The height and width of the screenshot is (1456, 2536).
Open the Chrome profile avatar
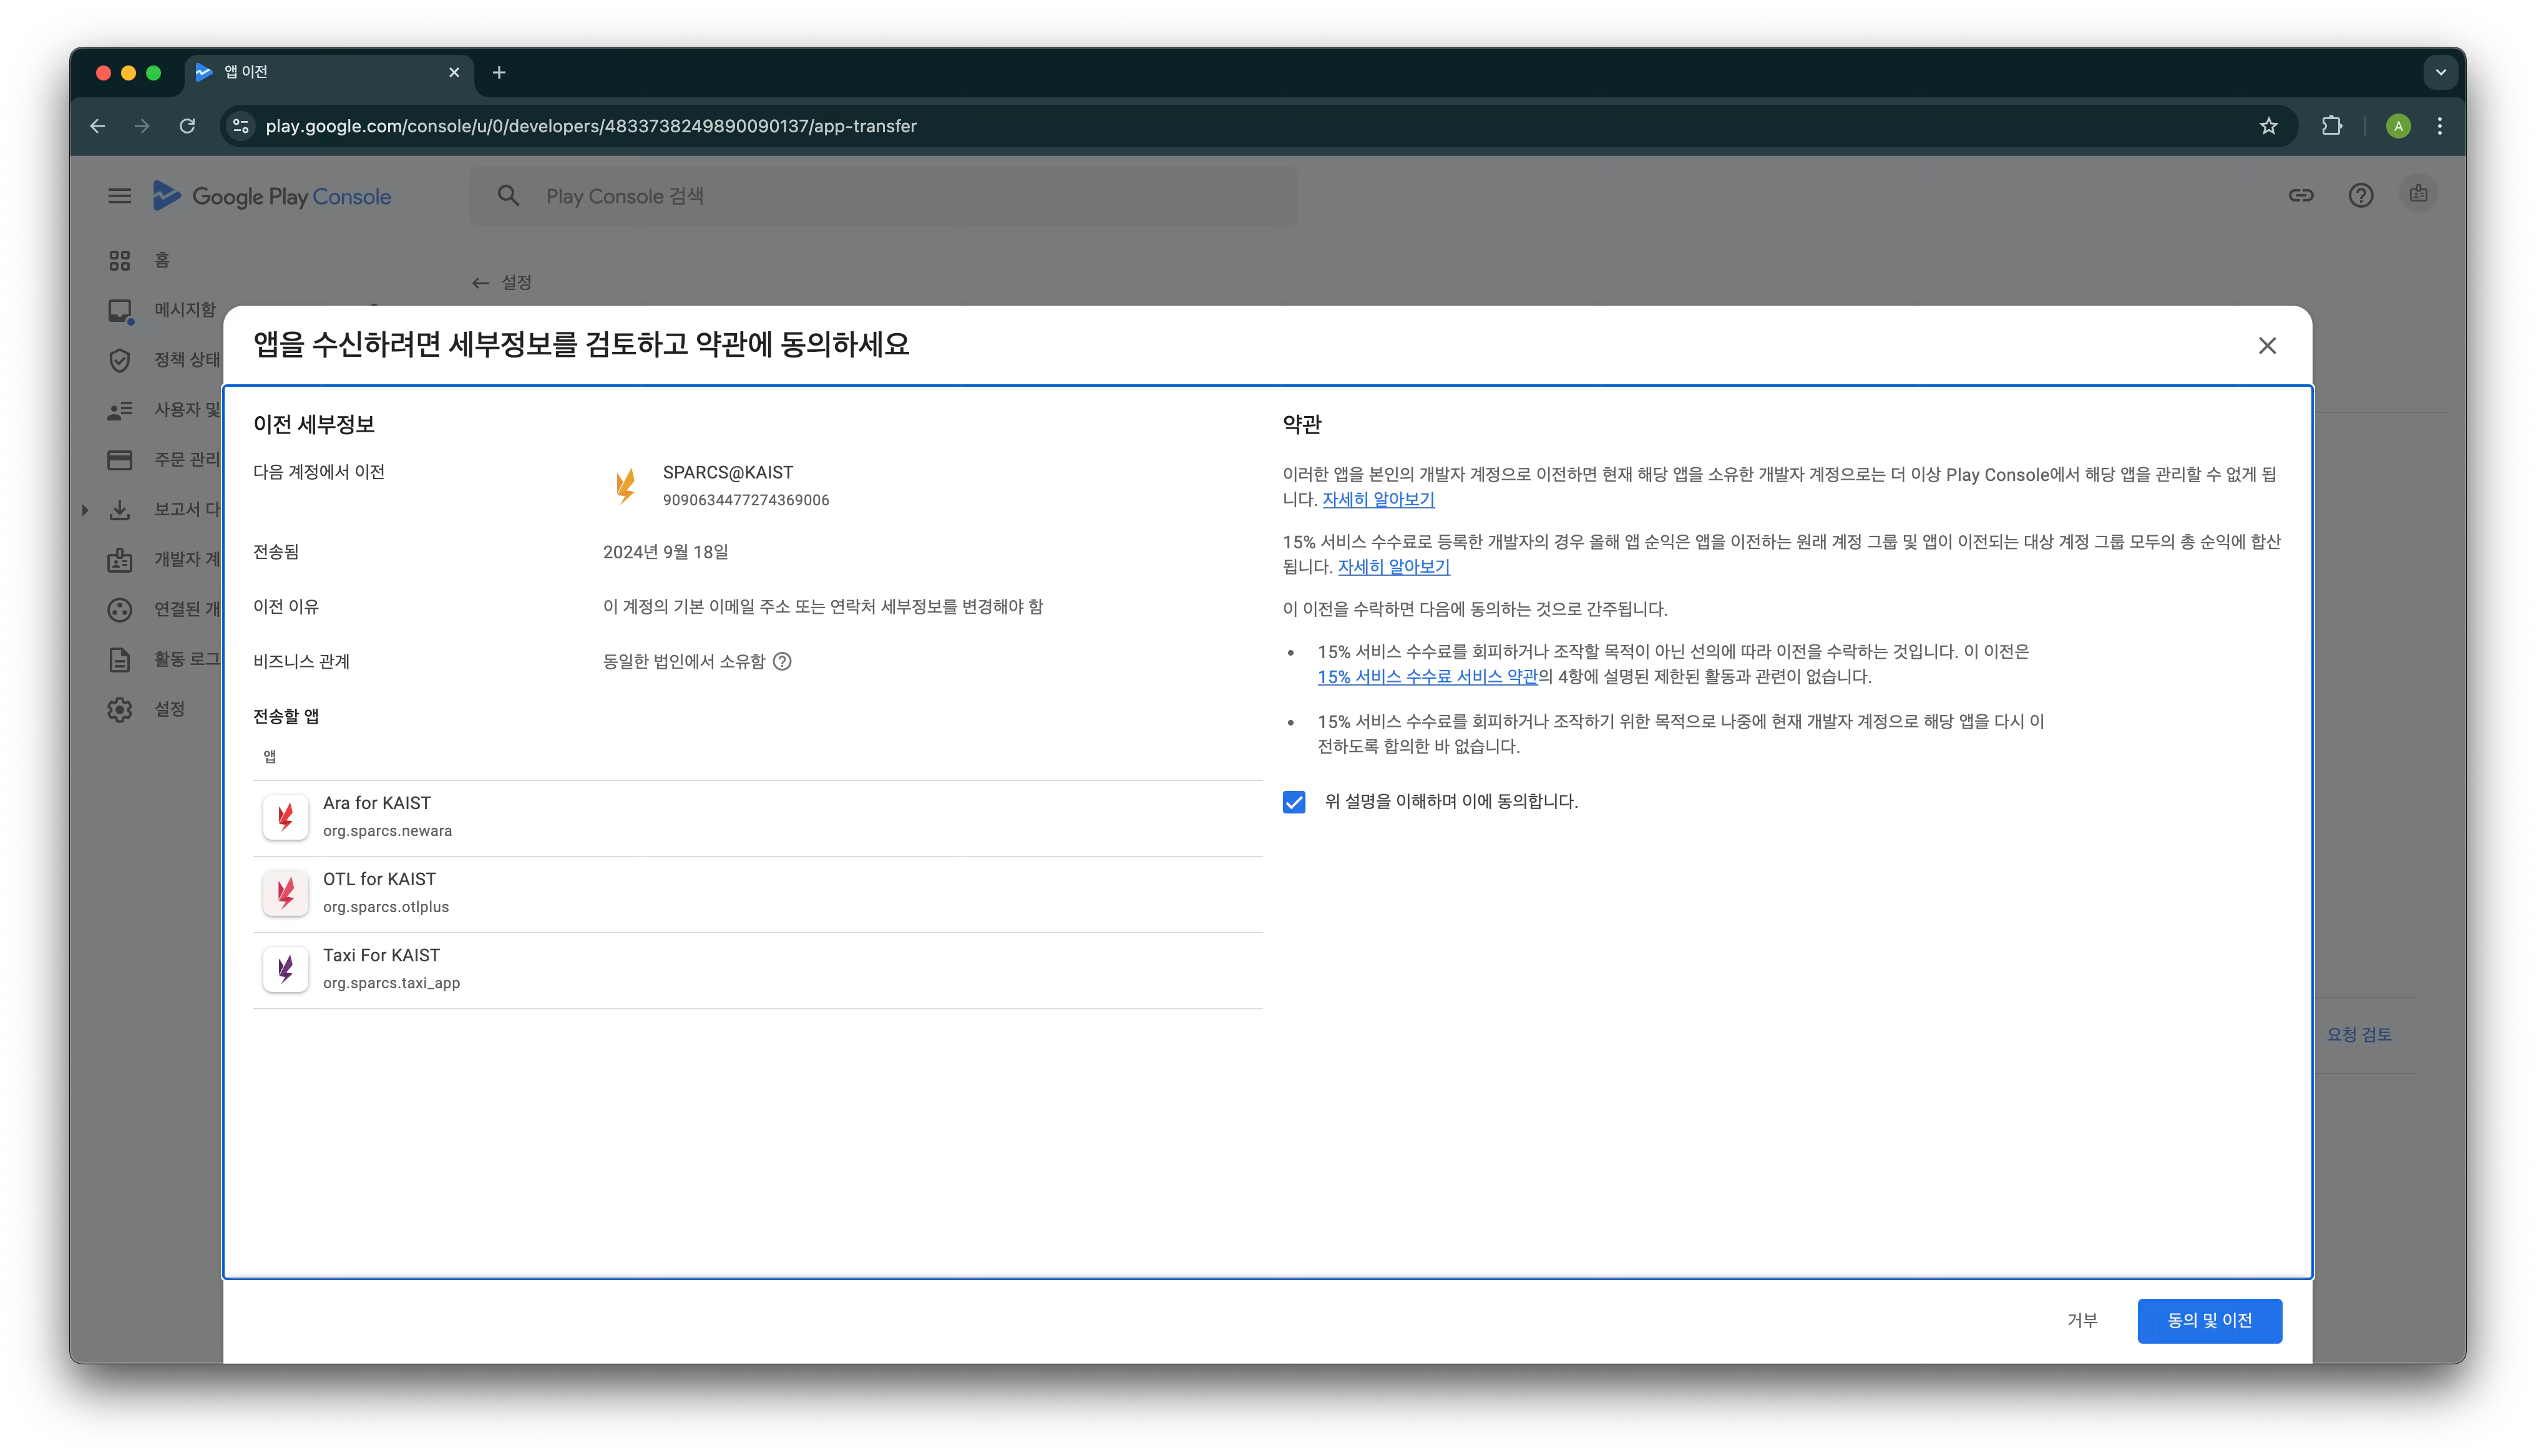[x=2398, y=126]
